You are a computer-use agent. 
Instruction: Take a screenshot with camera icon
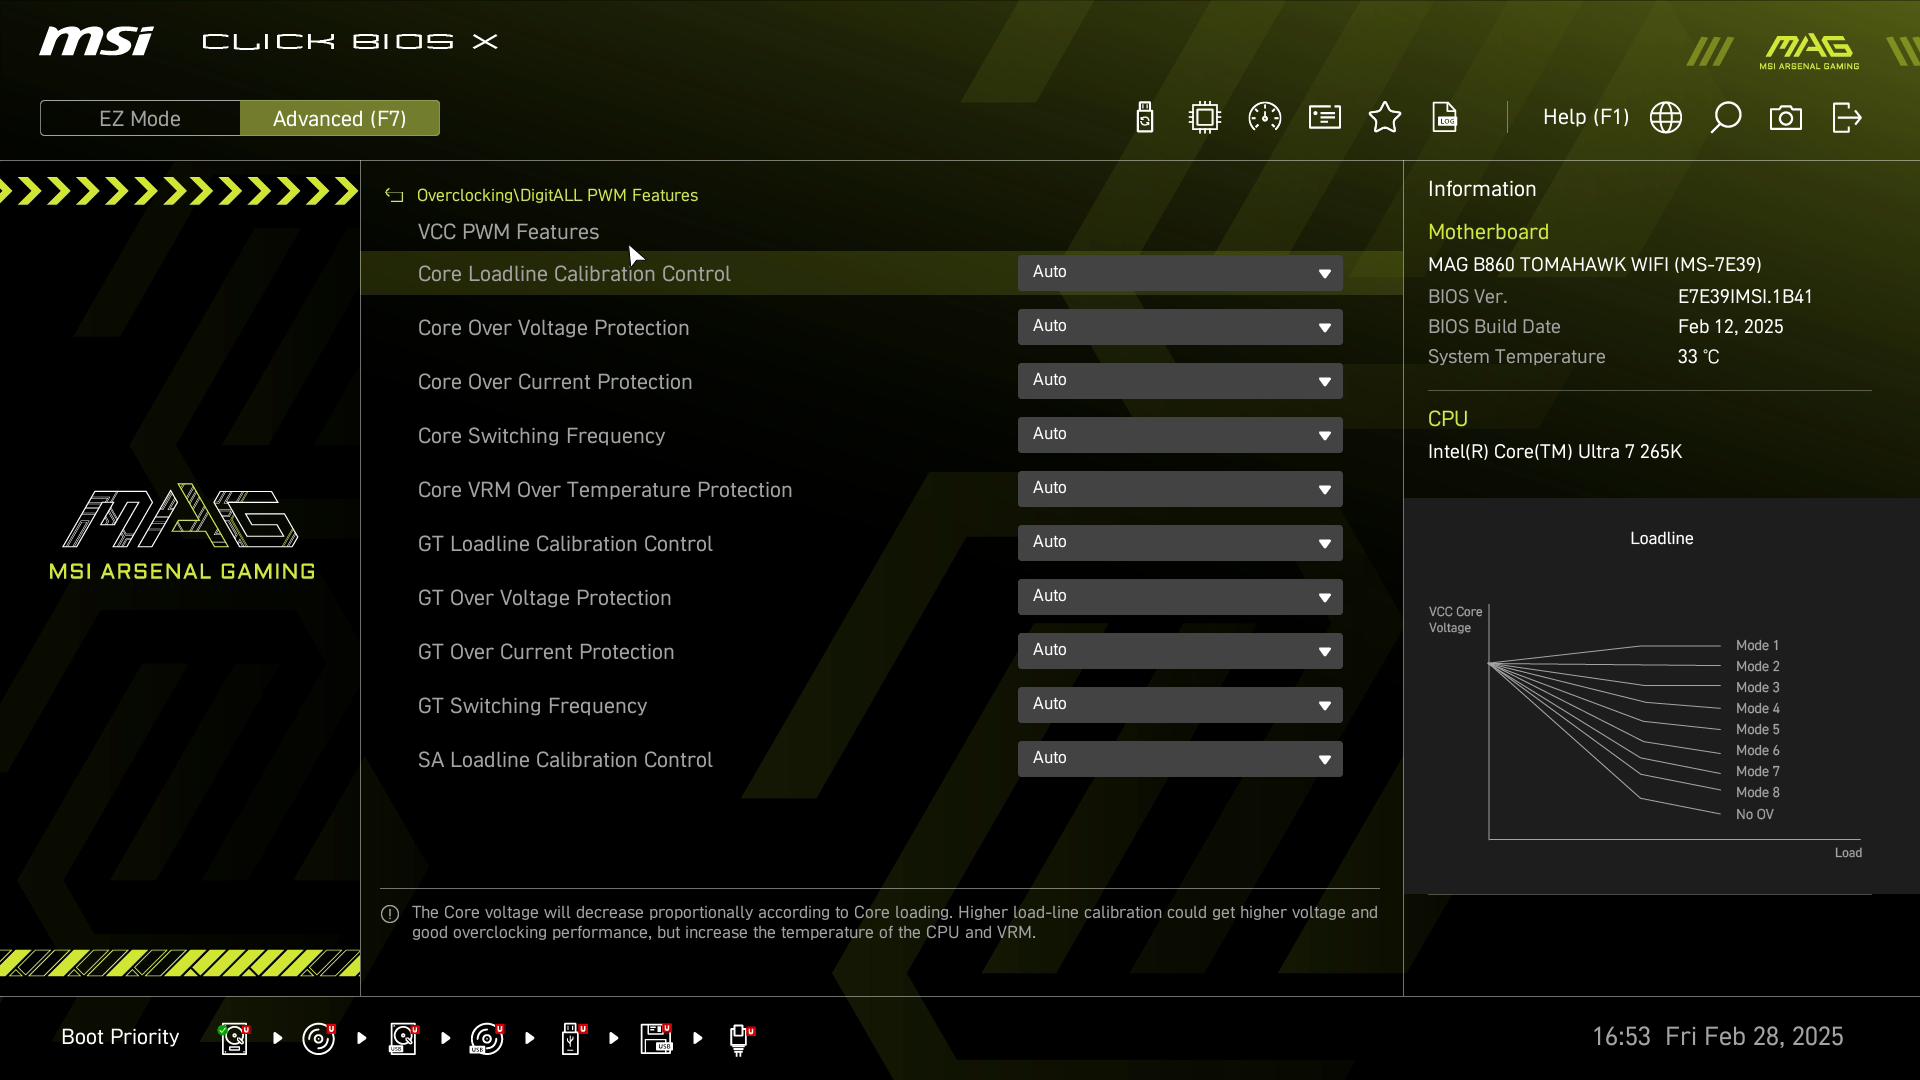pyautogui.click(x=1786, y=118)
